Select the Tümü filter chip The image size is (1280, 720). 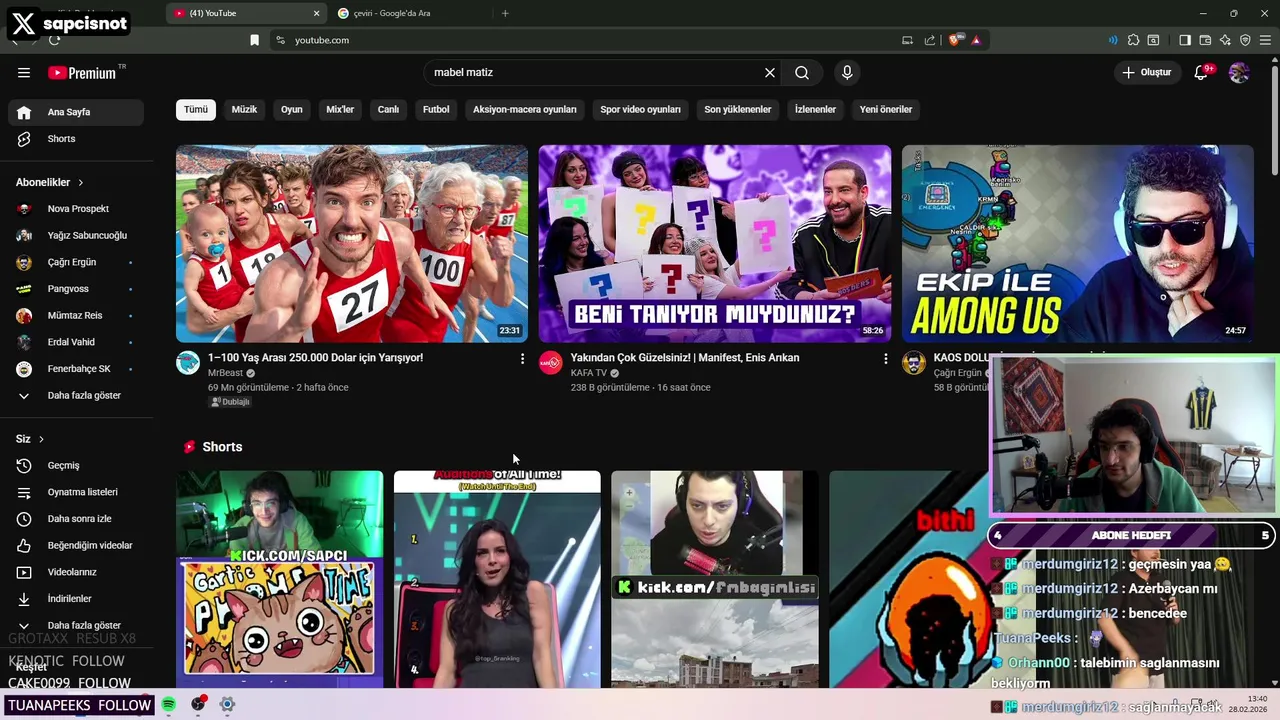coord(196,110)
